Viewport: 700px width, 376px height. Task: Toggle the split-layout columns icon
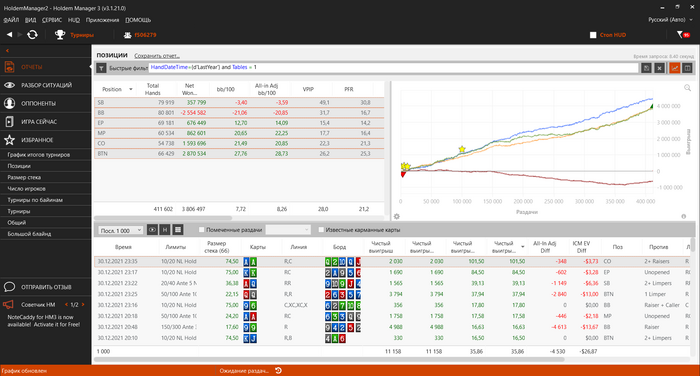coord(688,68)
